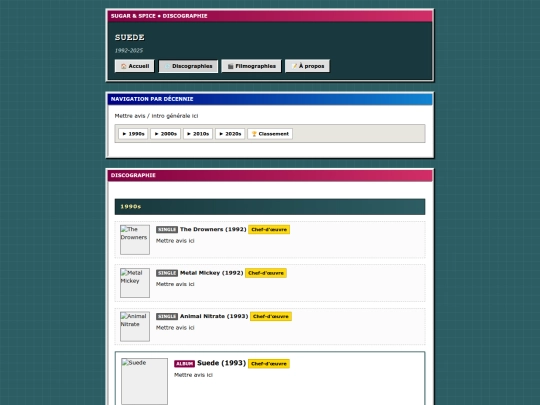Viewport: 540px width, 405px height.
Task: Click Chef-d'œuvre badge on Suede album
Action: 269,364
